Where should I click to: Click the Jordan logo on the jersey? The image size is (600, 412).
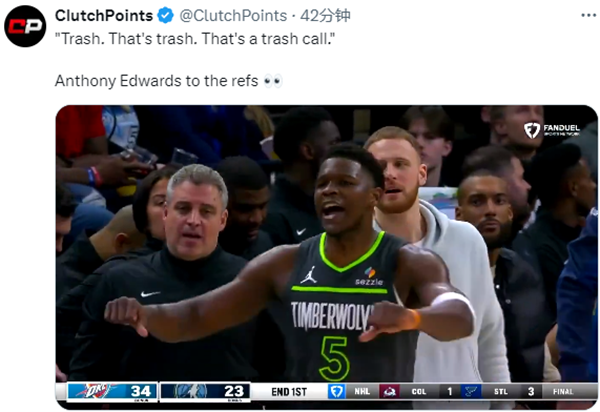[308, 275]
